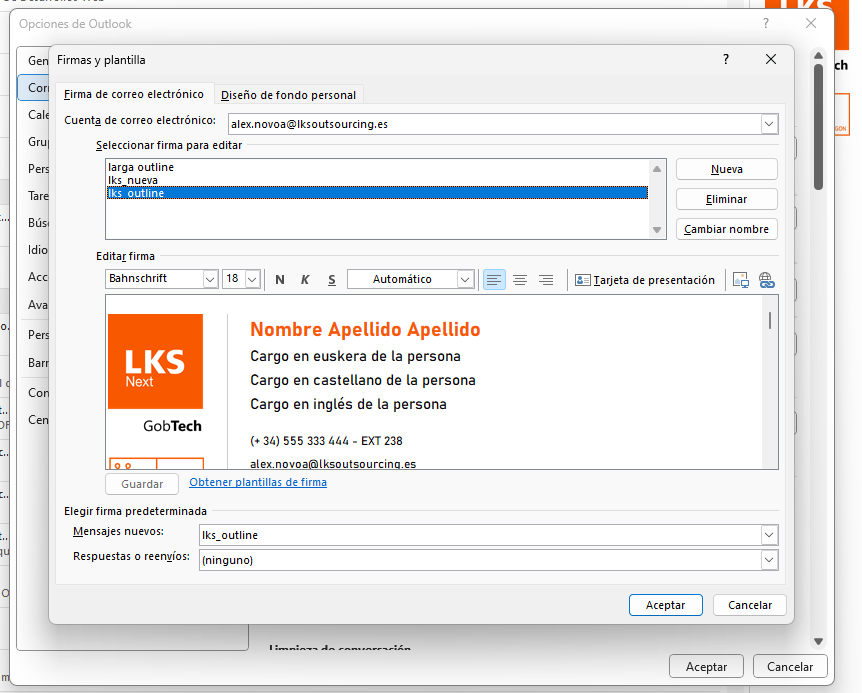Image resolution: width=862 pixels, height=693 pixels.
Task: Open the font size 18 dropdown
Action: [252, 279]
